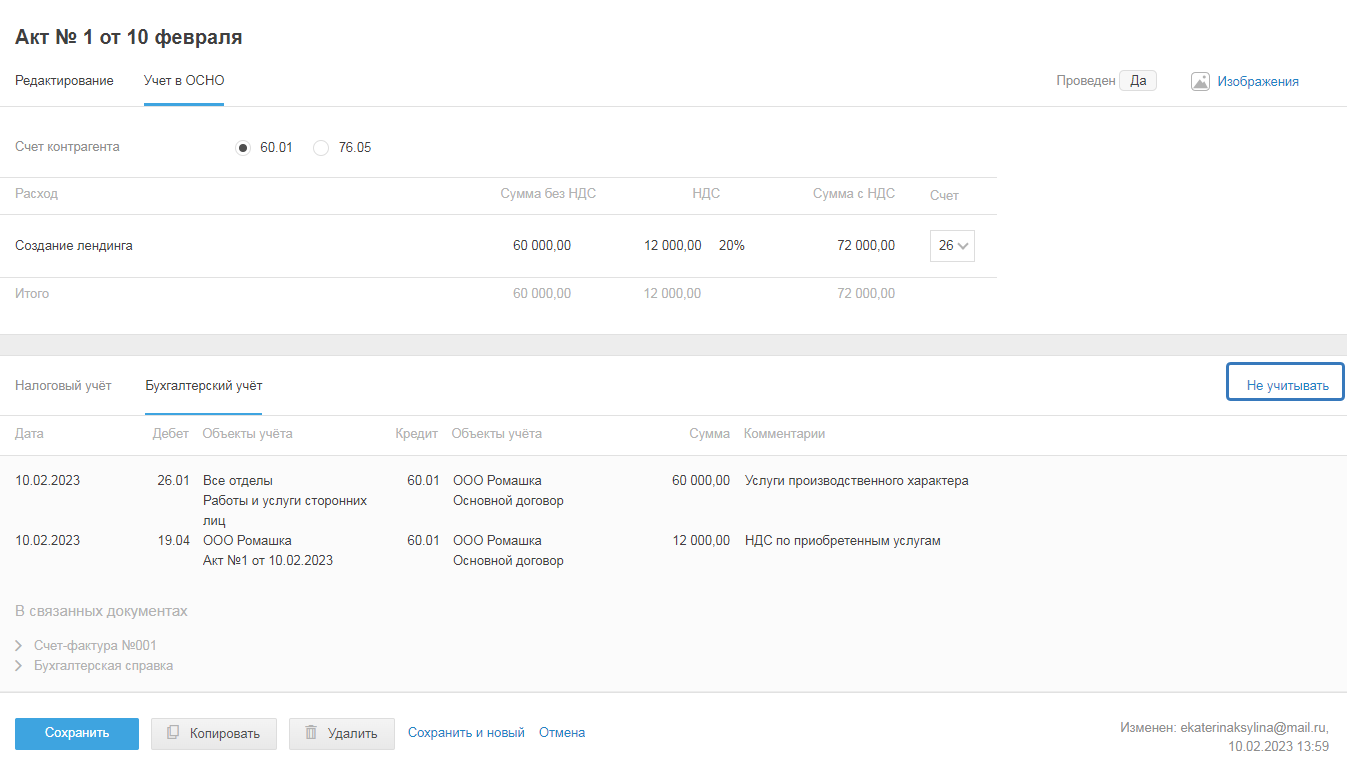Open the Налоговый учёт tab
Image resolution: width=1347 pixels, height=767 pixels.
63,386
